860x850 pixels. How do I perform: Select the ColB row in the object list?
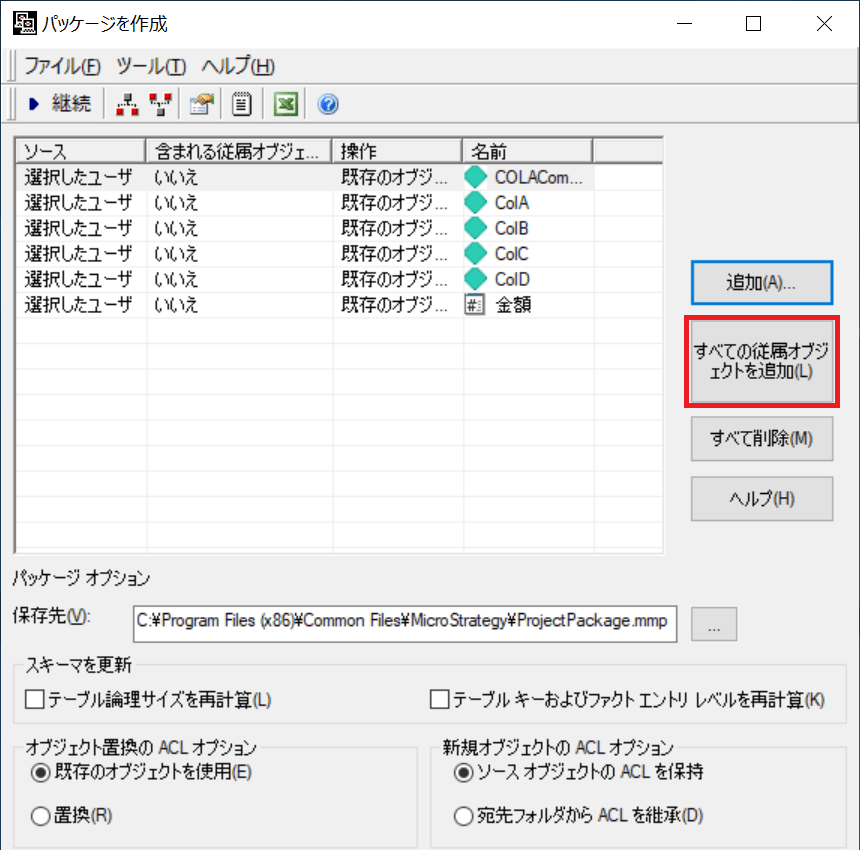pyautogui.click(x=300, y=228)
